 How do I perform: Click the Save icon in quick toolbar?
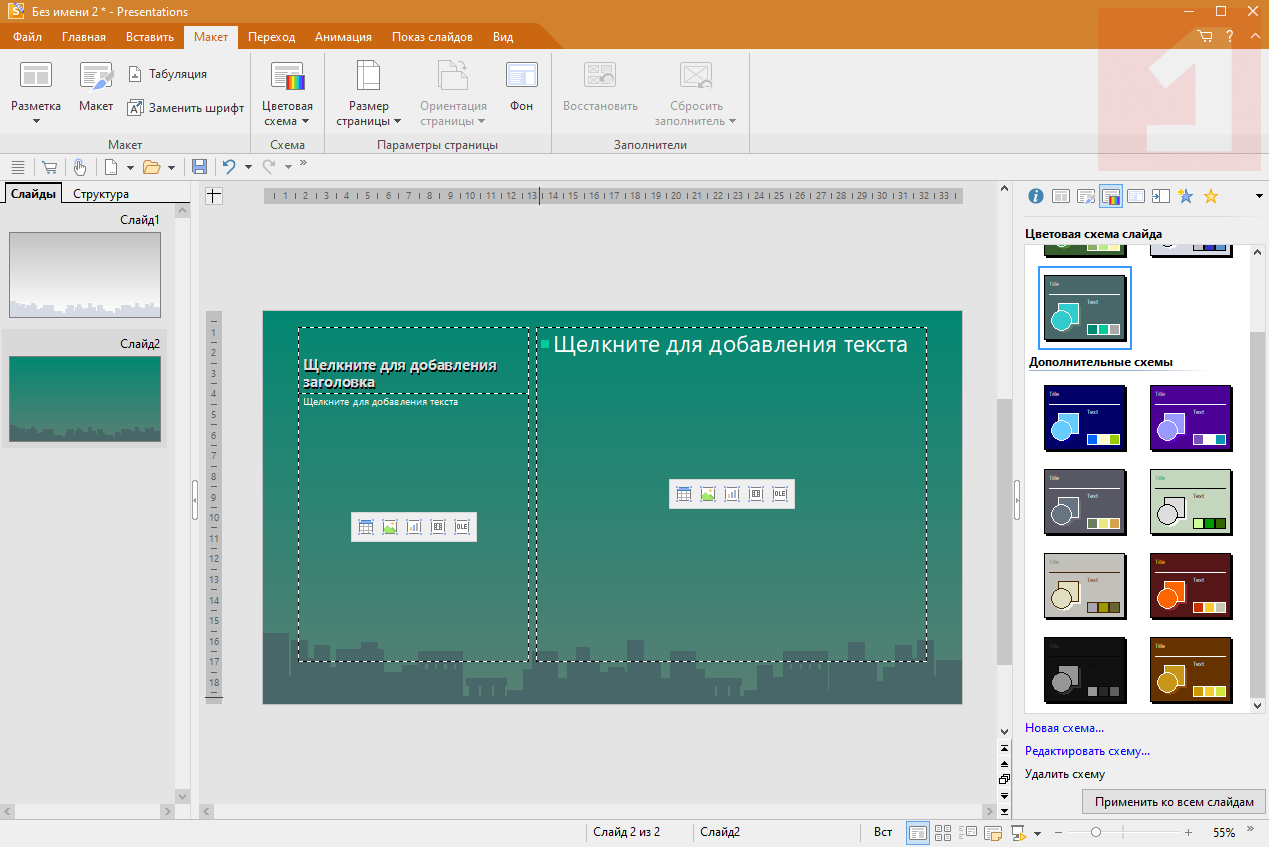pyautogui.click(x=199, y=167)
